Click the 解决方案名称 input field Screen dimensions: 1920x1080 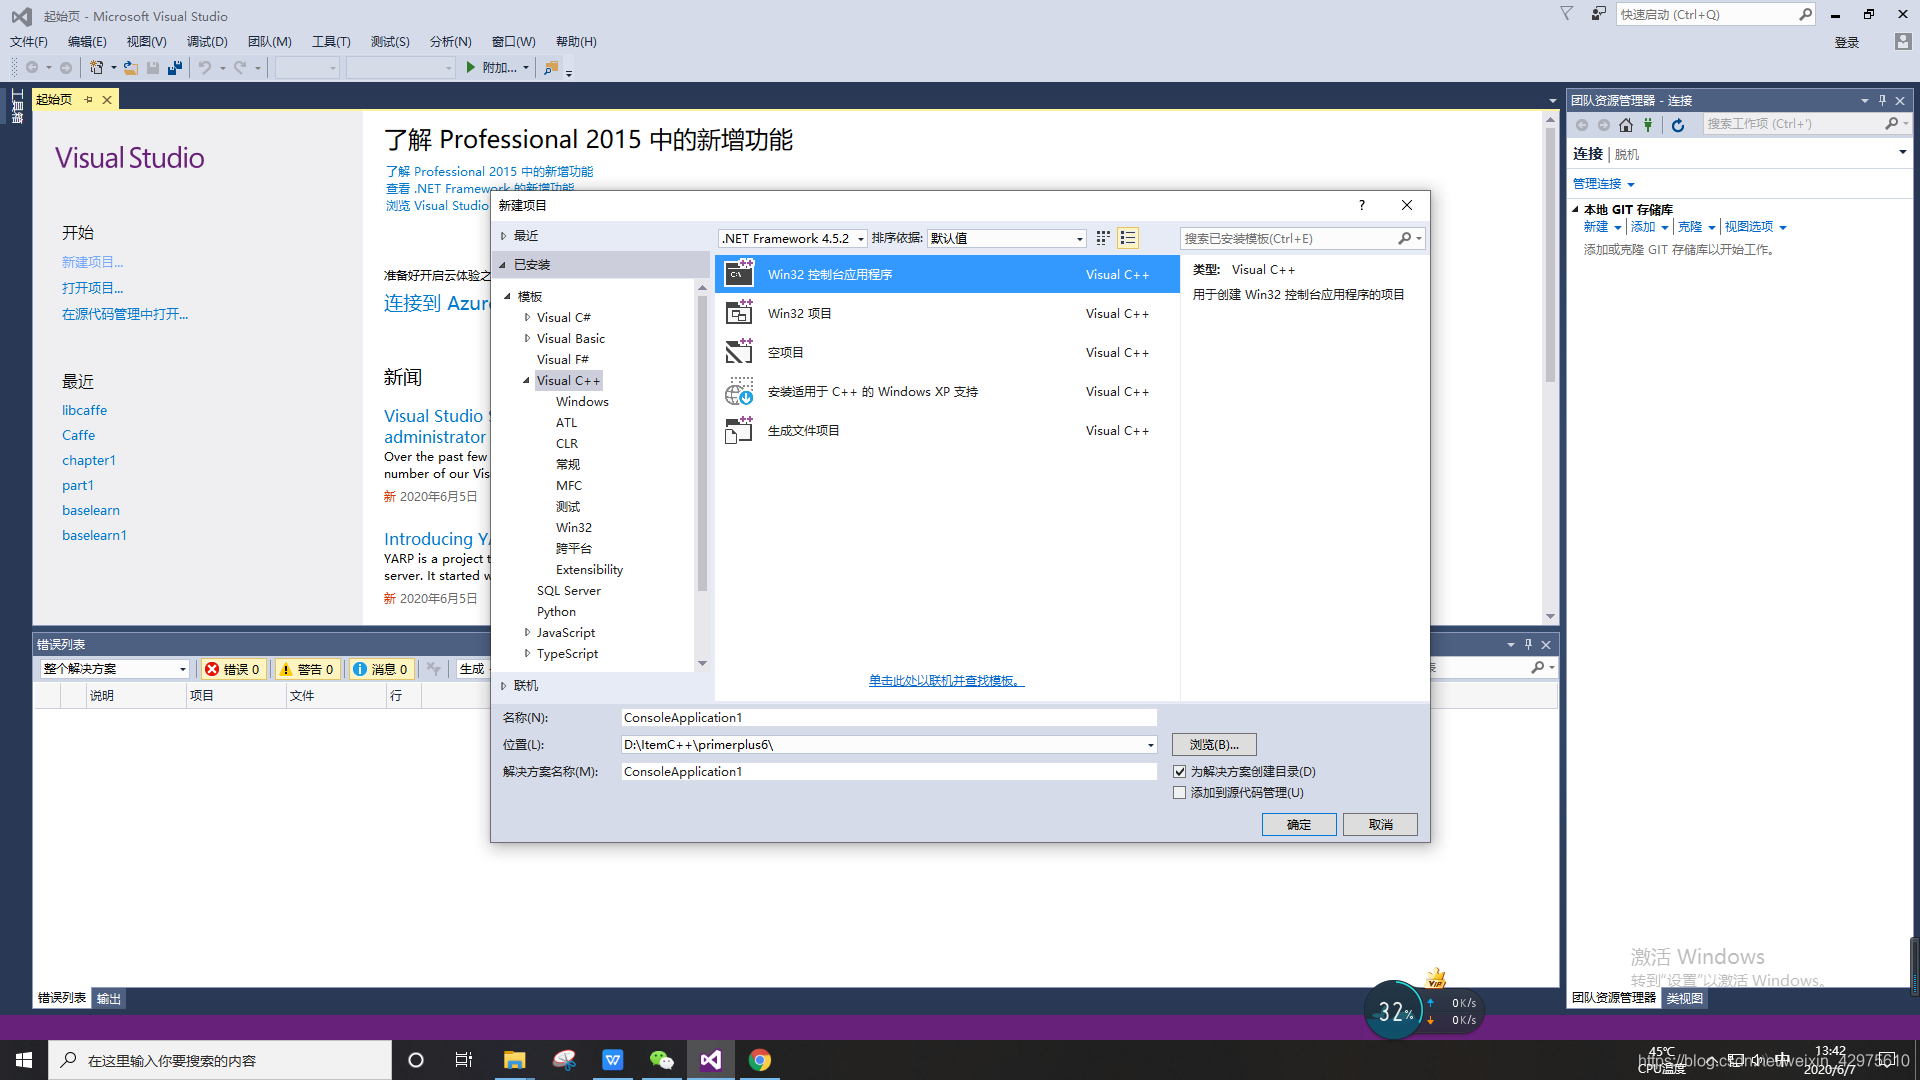(889, 771)
